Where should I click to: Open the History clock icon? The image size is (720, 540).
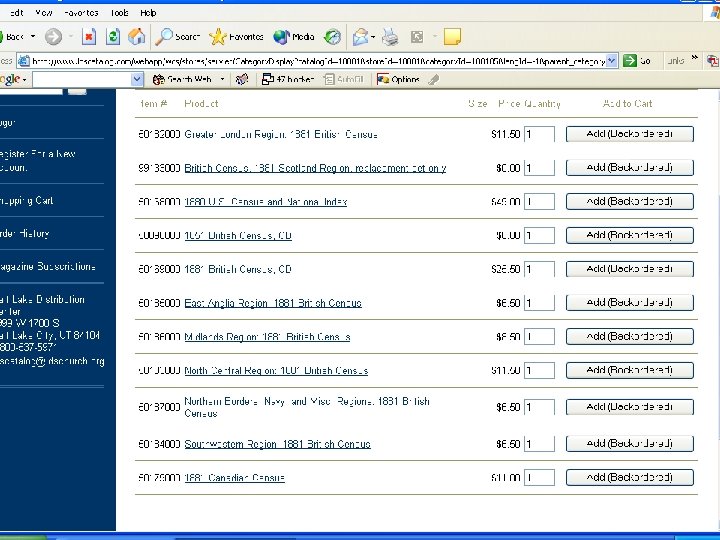[332, 37]
